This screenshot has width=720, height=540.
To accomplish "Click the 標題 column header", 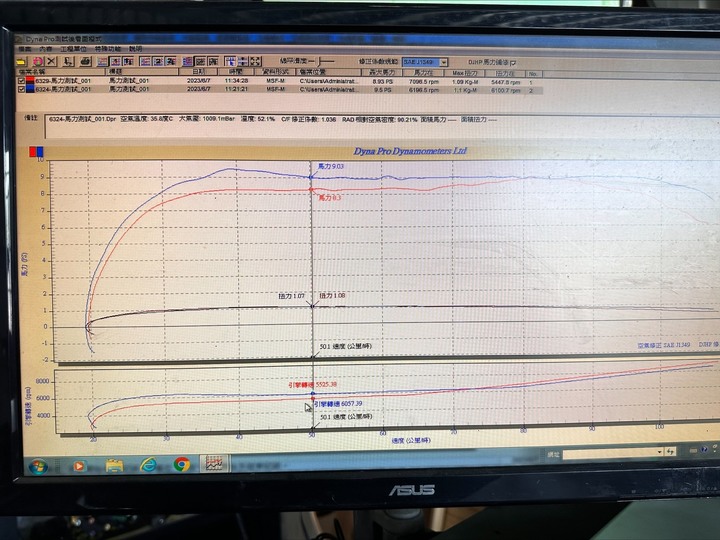I will pyautogui.click(x=142, y=72).
